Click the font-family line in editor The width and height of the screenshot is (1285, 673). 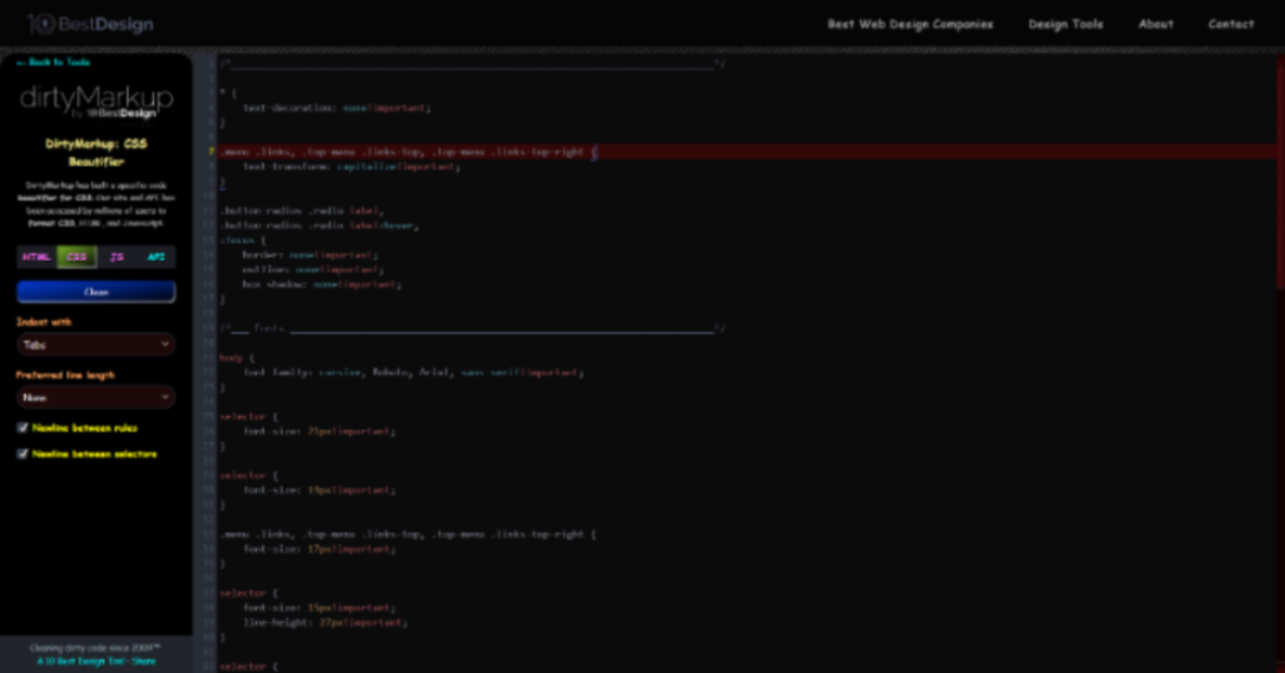pos(413,372)
